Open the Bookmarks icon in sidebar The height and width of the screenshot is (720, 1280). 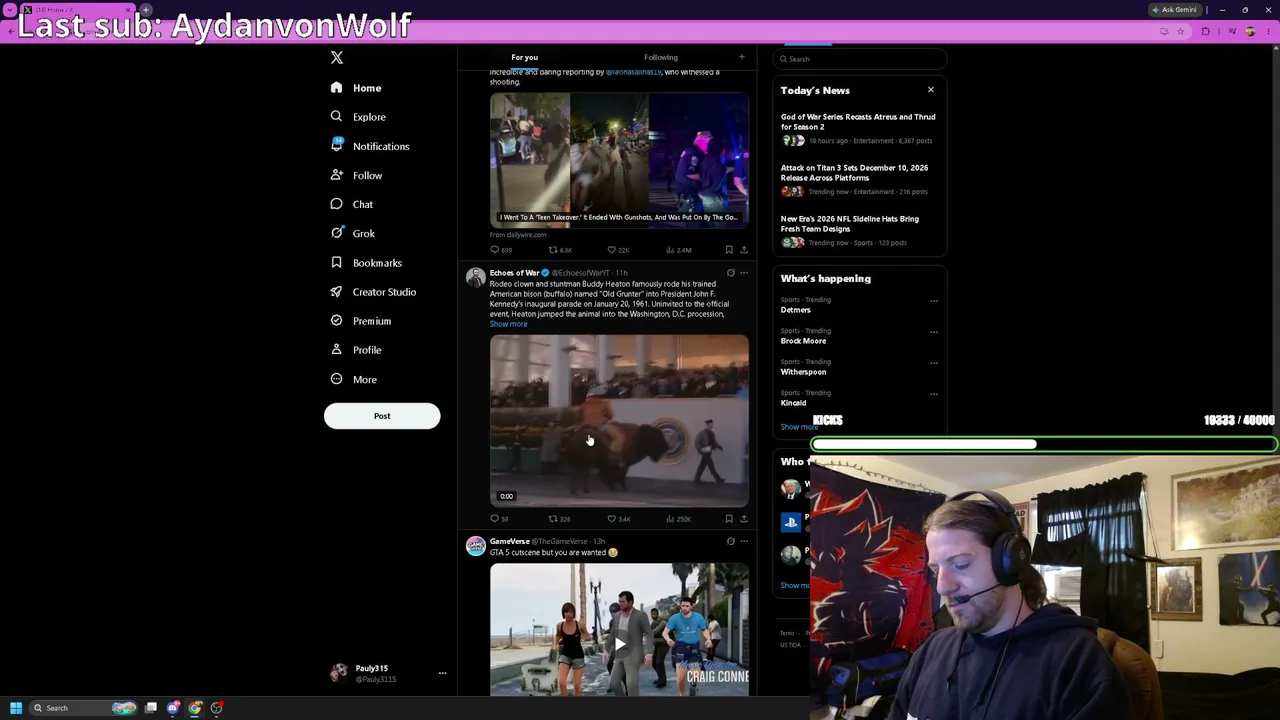[x=337, y=262]
